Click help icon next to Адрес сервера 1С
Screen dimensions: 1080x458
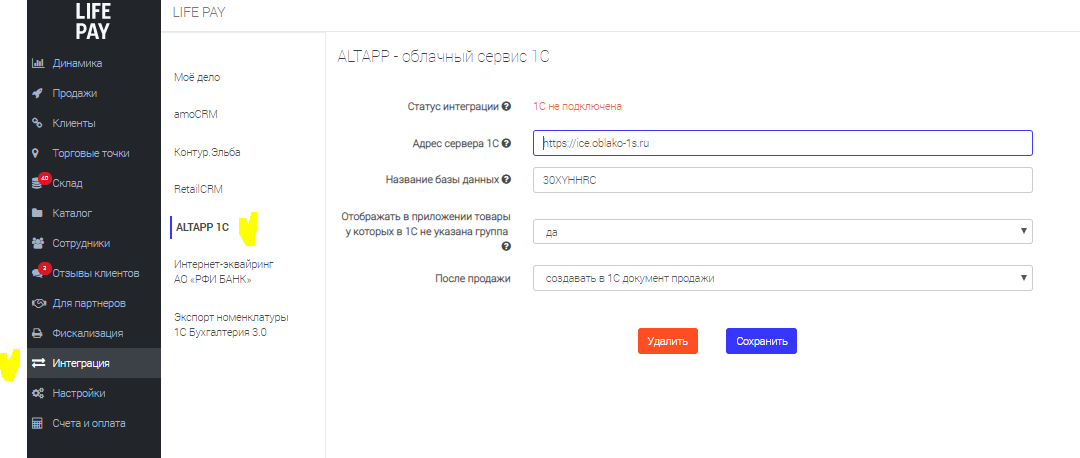[506, 143]
